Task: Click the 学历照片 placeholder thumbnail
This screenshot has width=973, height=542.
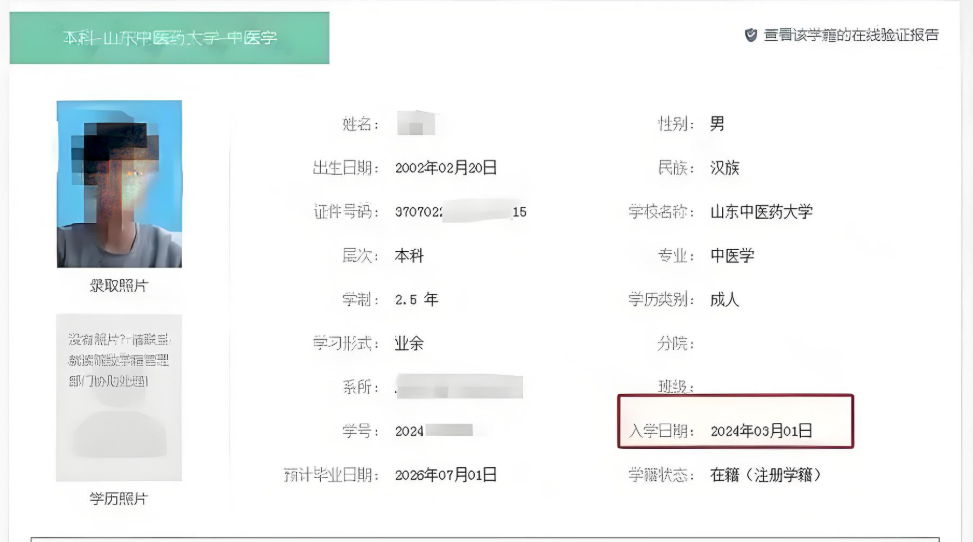Action: (x=119, y=397)
